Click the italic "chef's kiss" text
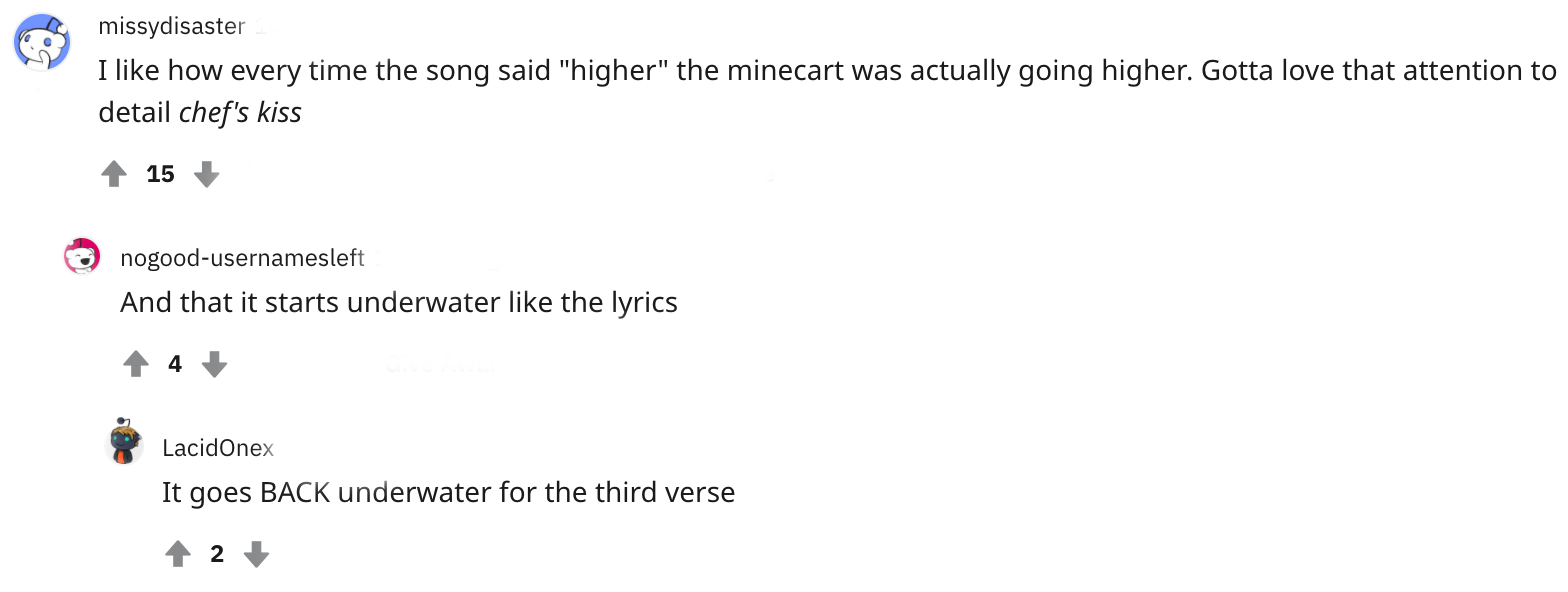Viewport: 1568px width, 592px height. [x=240, y=113]
